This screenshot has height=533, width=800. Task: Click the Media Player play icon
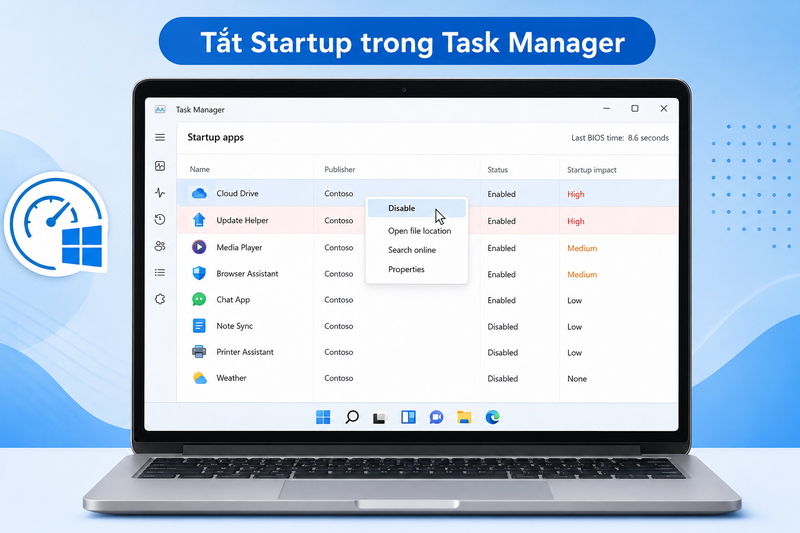coord(199,247)
